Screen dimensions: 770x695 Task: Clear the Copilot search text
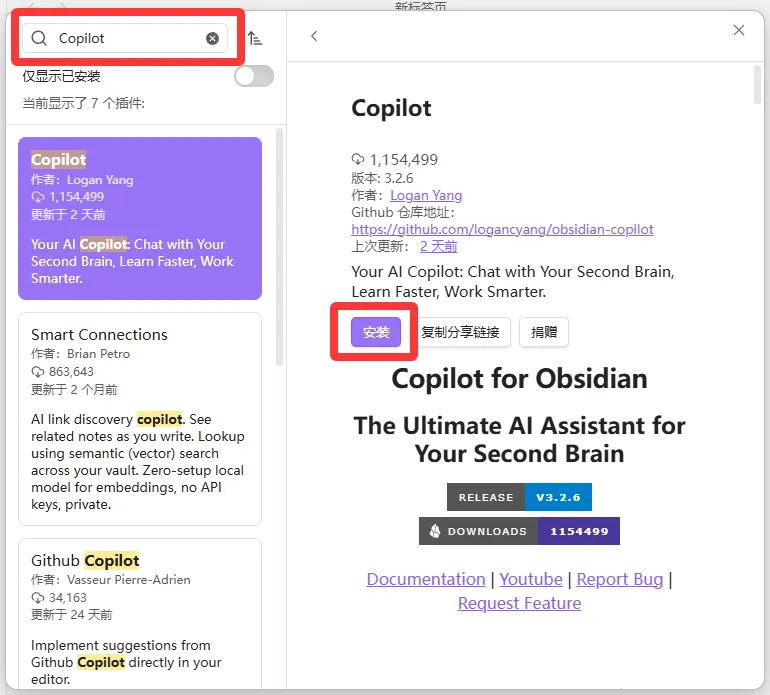(x=212, y=38)
